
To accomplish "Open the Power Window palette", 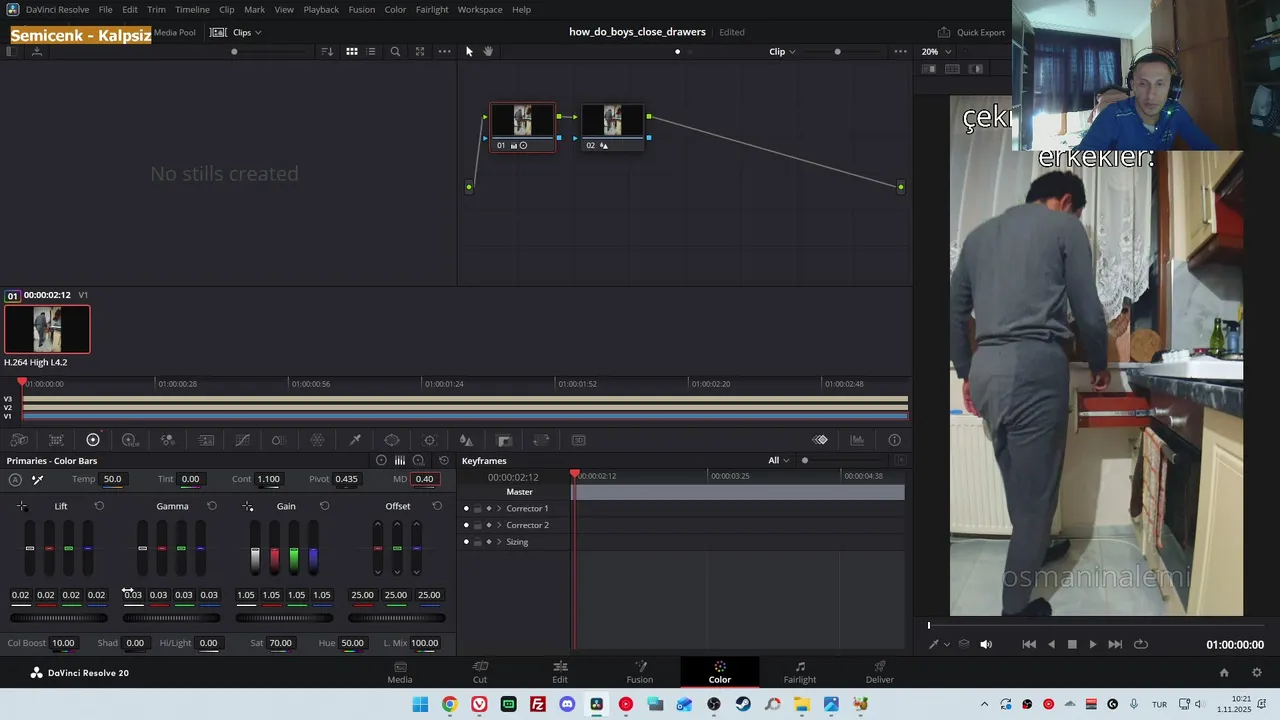I will click(392, 440).
